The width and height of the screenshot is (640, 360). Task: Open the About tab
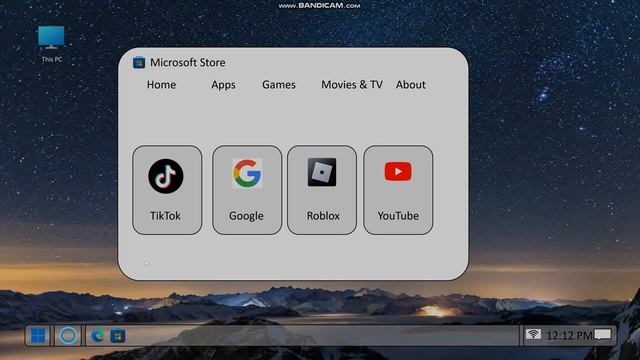click(x=411, y=84)
